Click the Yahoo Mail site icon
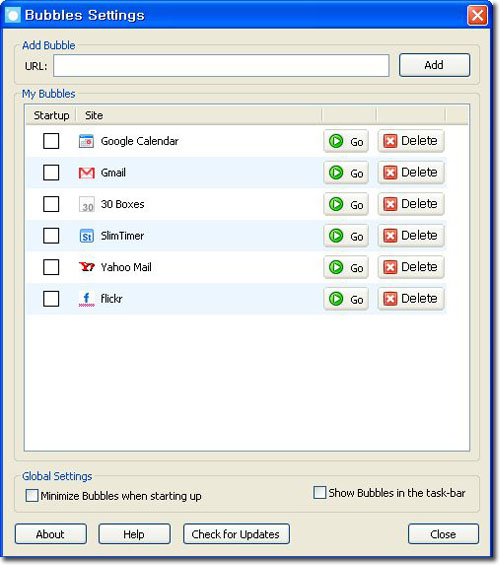The height and width of the screenshot is (565, 500). pos(86,267)
